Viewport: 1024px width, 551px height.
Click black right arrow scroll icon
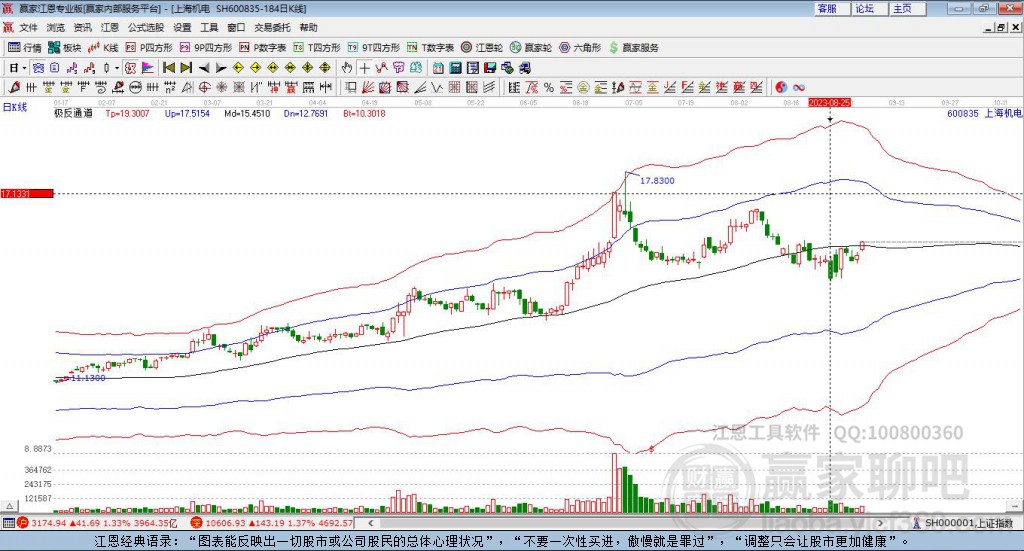click(221, 68)
